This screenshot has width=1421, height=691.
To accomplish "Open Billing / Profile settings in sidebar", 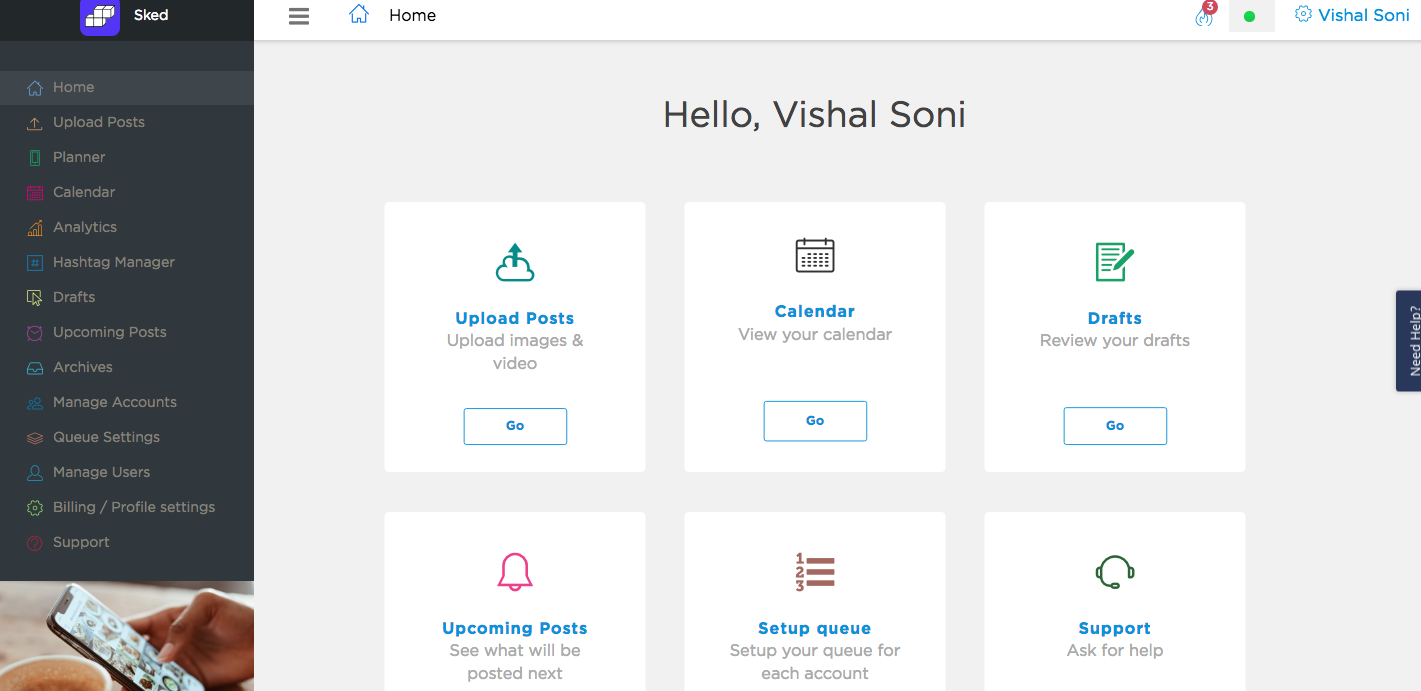I will (x=127, y=508).
